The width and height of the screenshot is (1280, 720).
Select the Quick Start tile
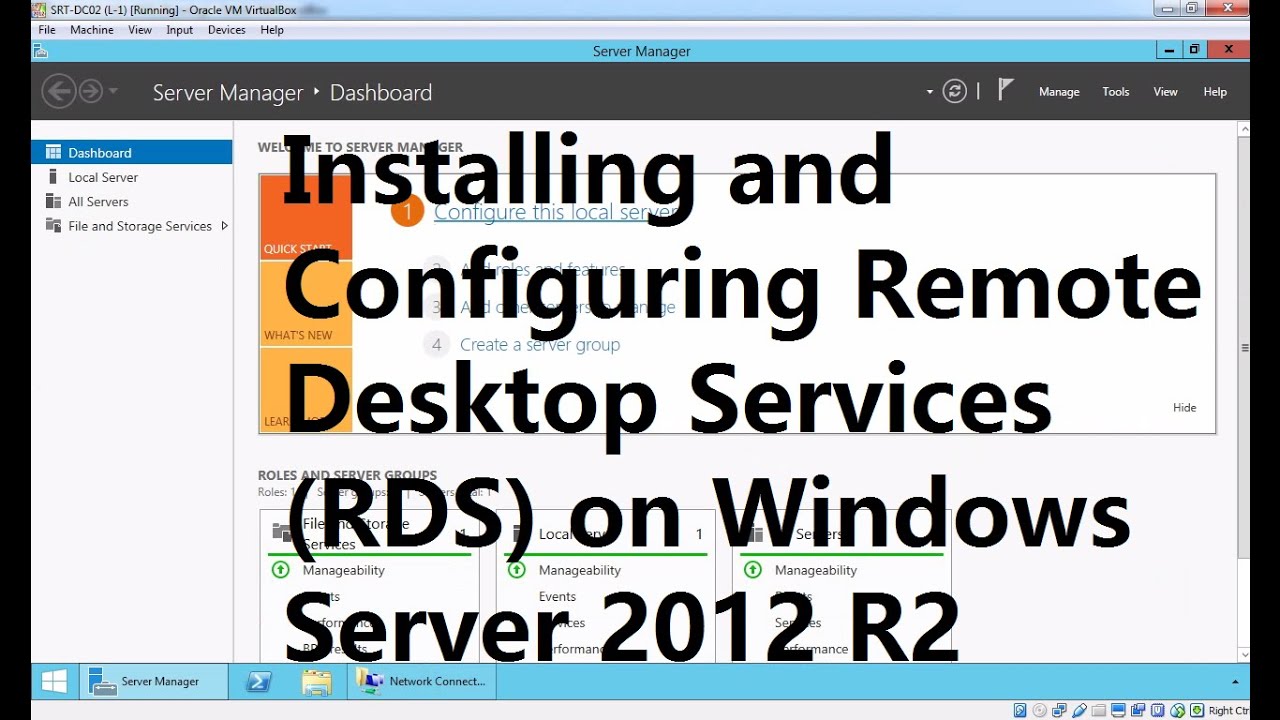(306, 217)
